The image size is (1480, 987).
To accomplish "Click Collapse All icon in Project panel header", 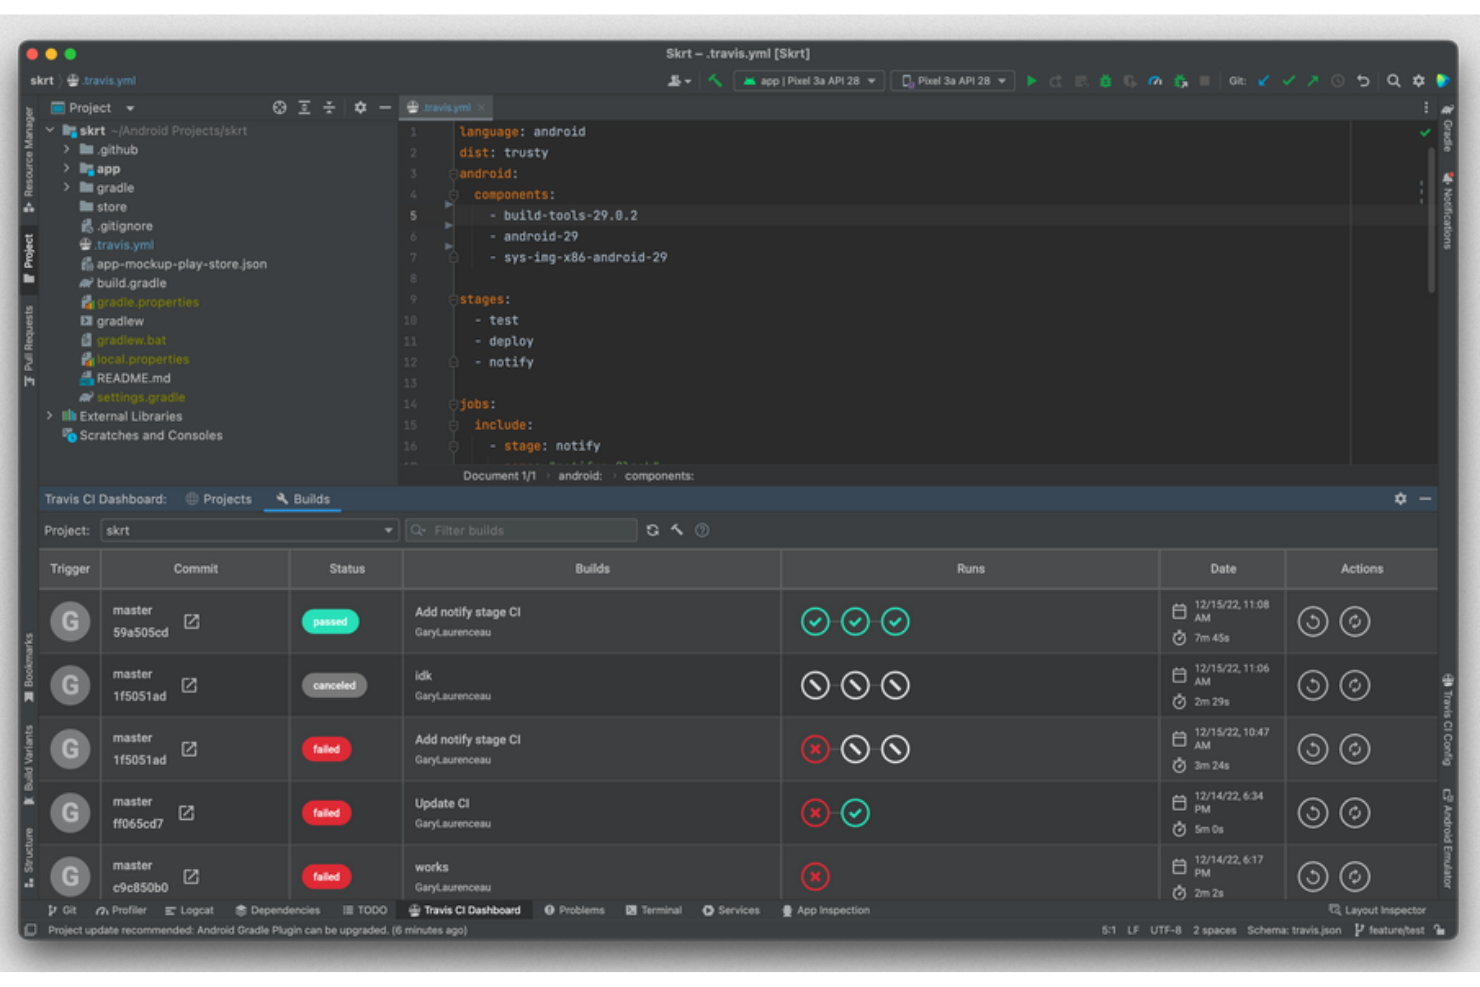I will (x=328, y=108).
